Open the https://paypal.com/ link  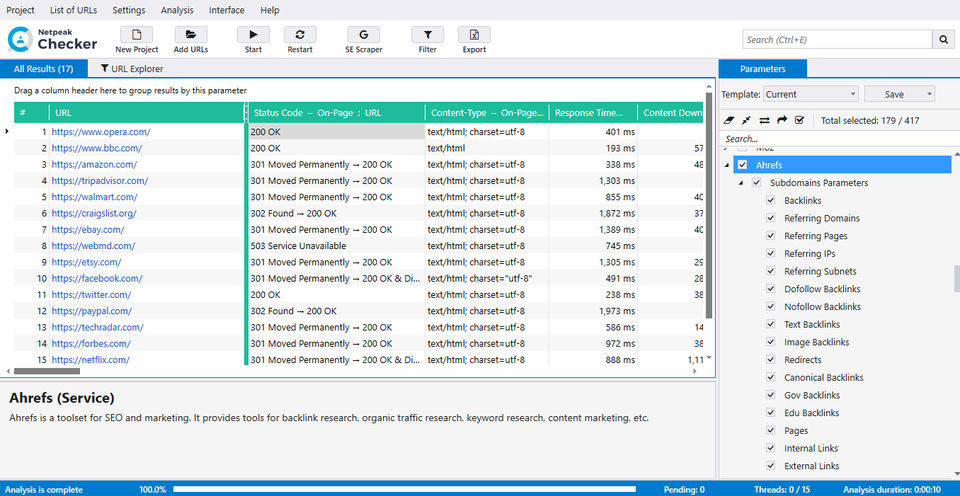pos(91,311)
